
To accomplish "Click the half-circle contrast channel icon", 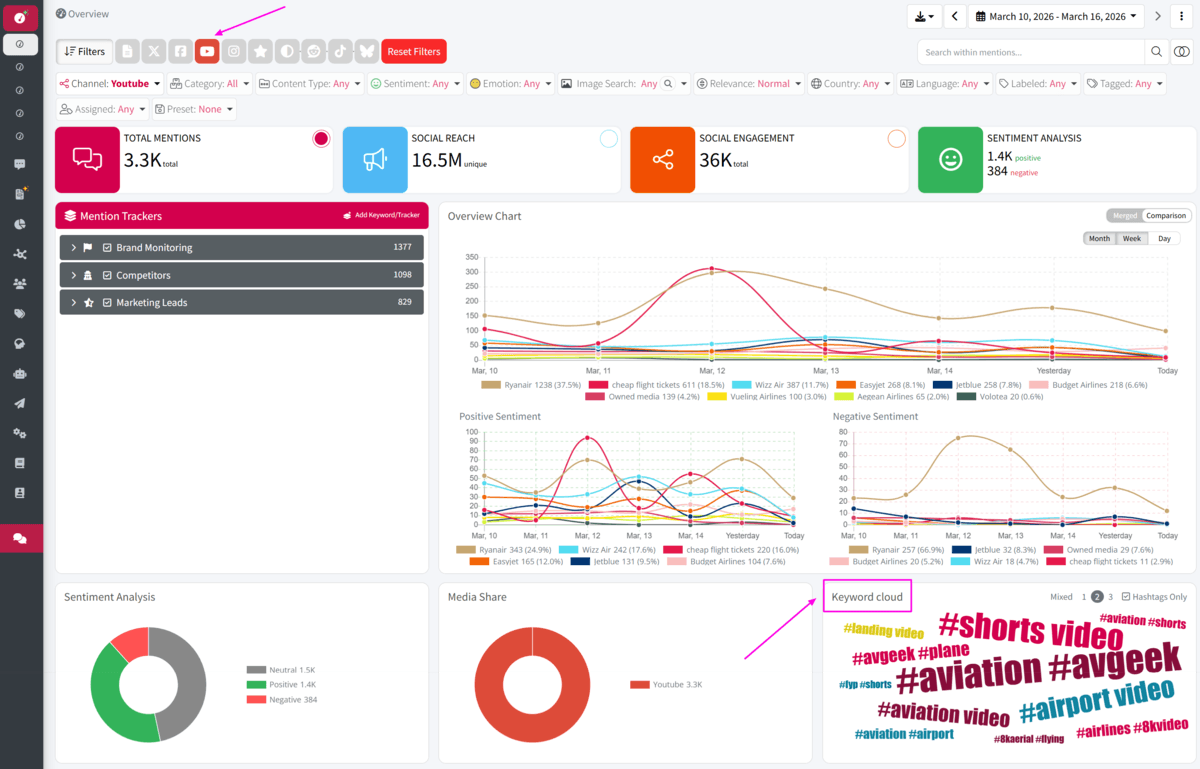I will click(287, 51).
